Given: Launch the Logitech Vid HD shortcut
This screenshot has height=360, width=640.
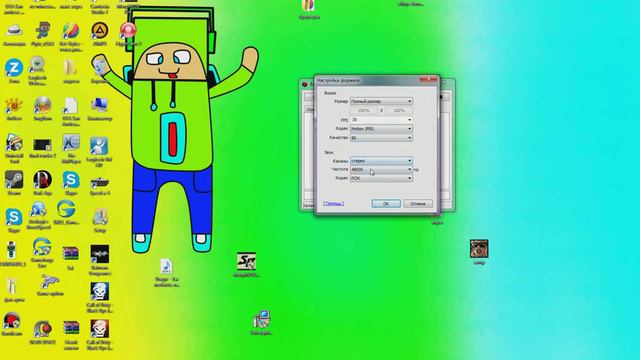Looking at the screenshot, I should (x=99, y=146).
